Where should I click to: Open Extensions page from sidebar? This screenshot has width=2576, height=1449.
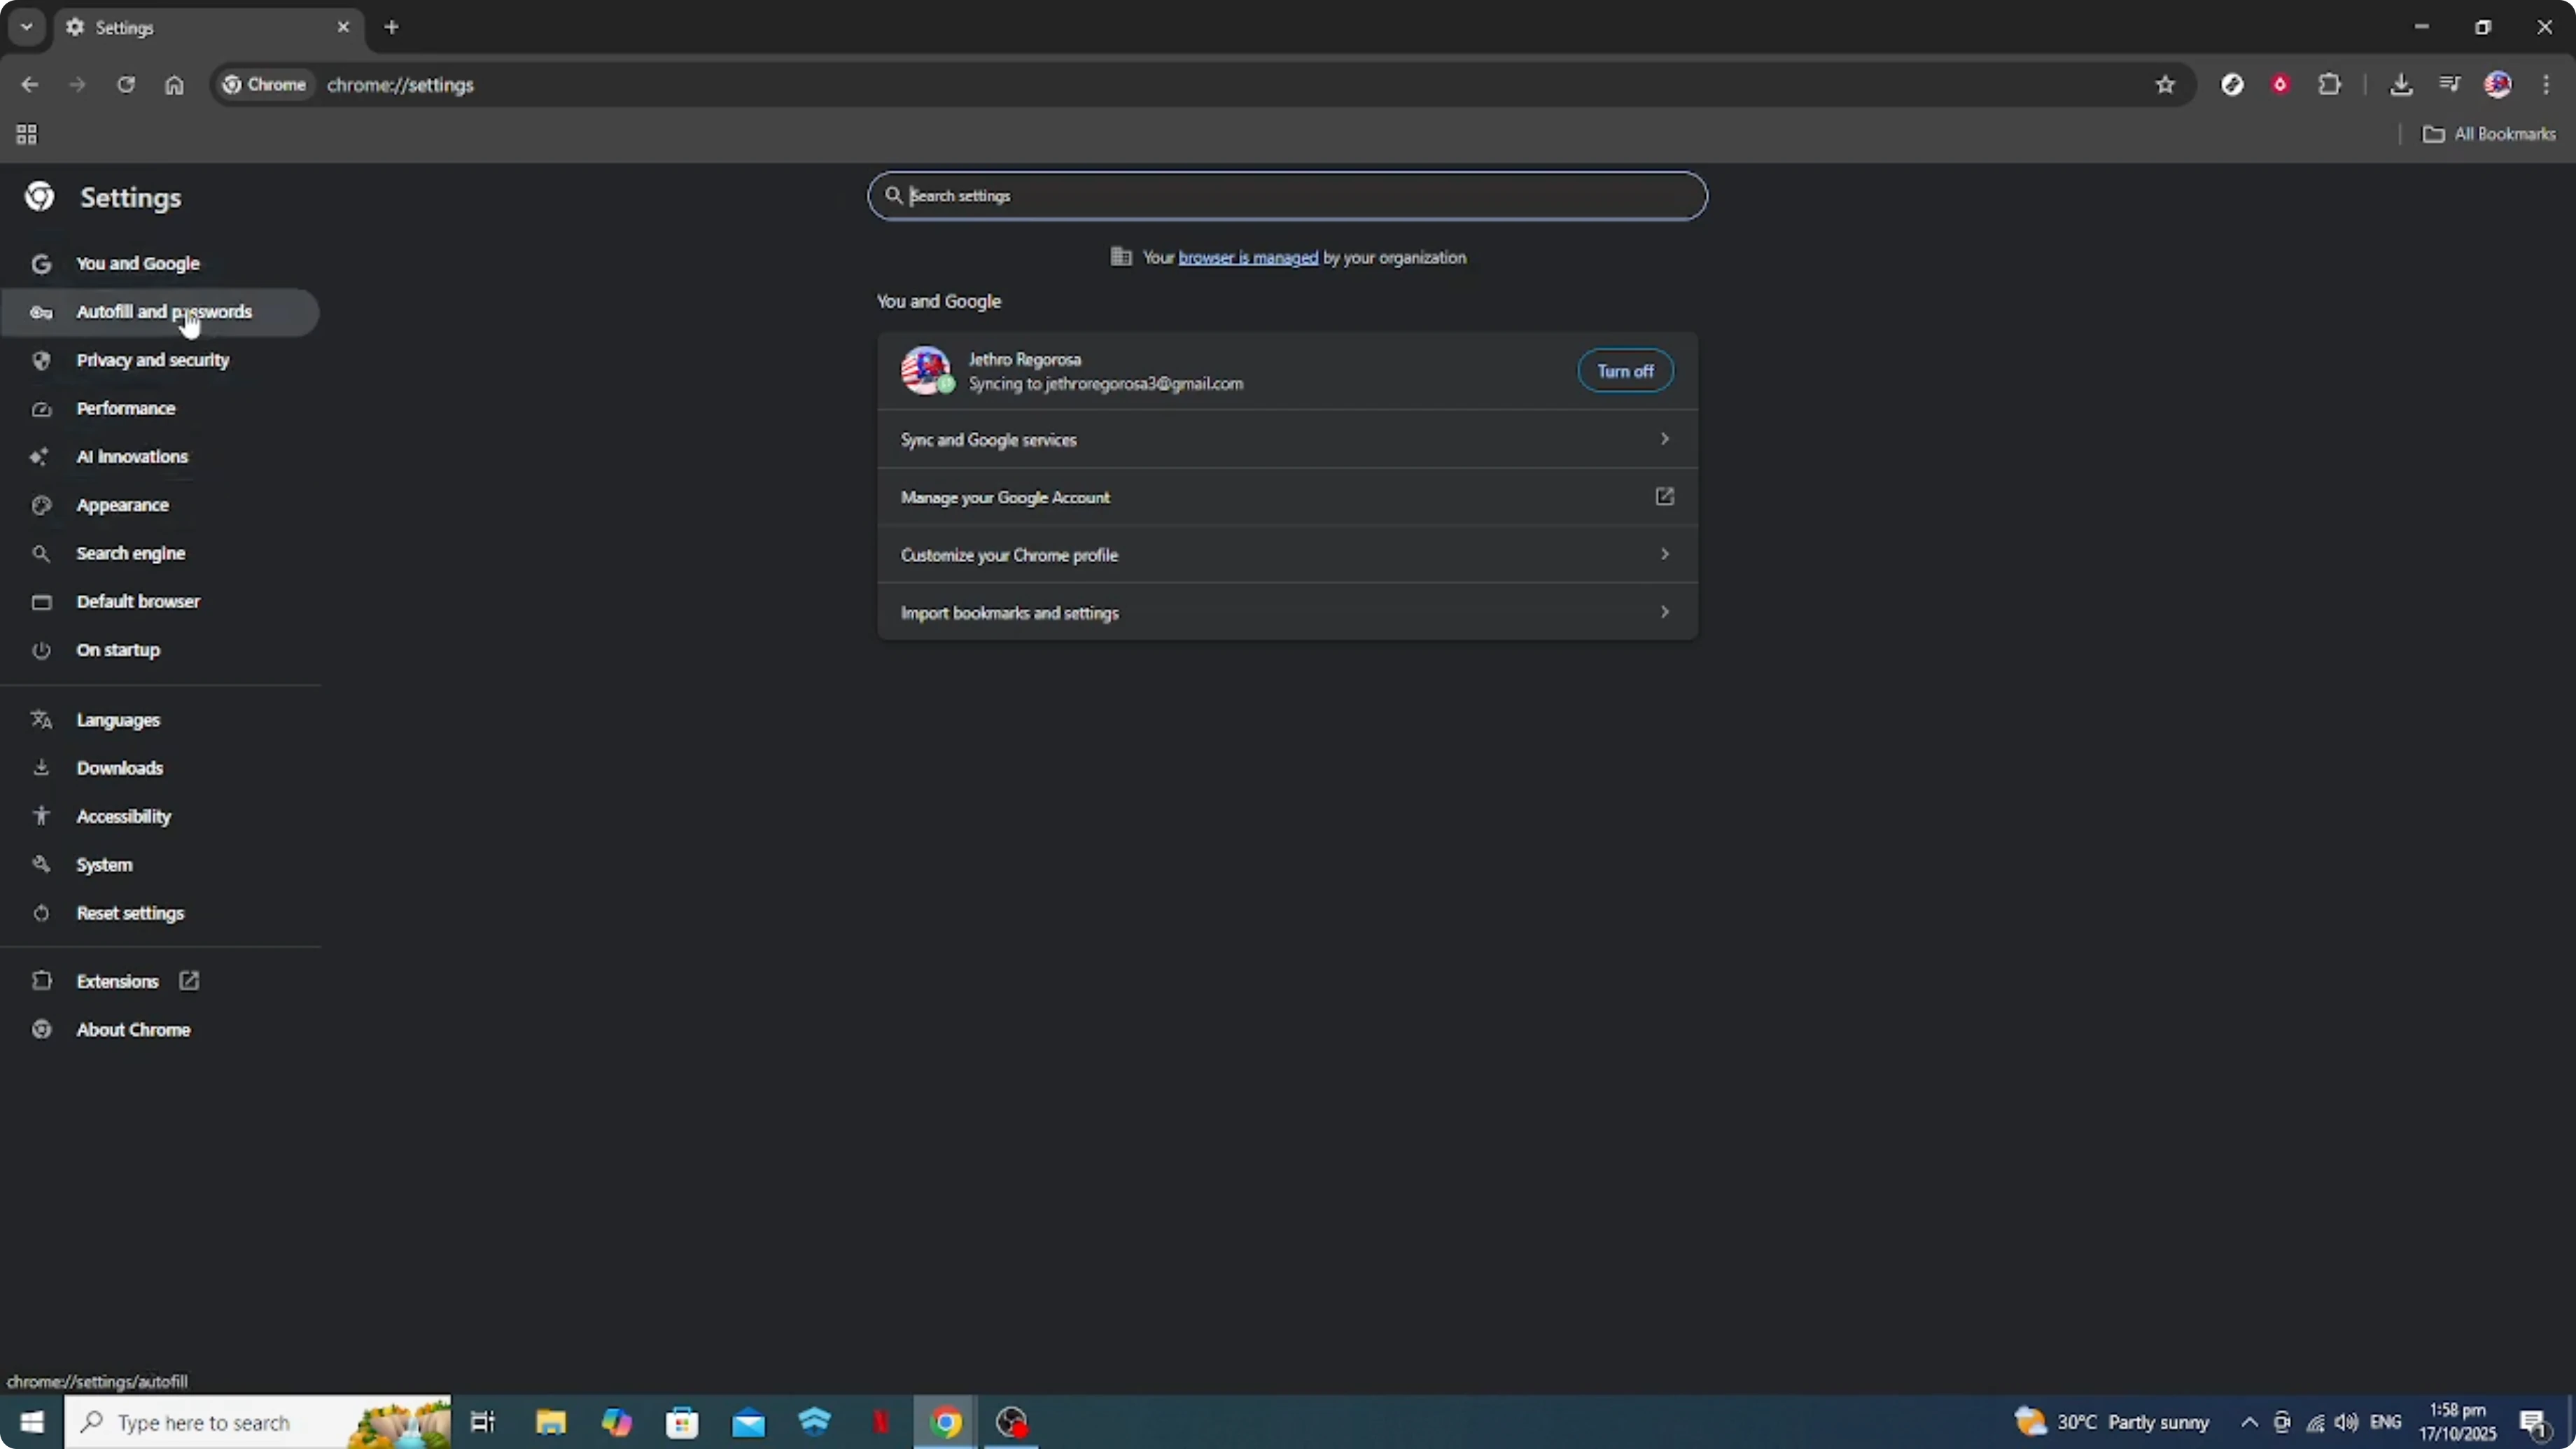pos(160,981)
